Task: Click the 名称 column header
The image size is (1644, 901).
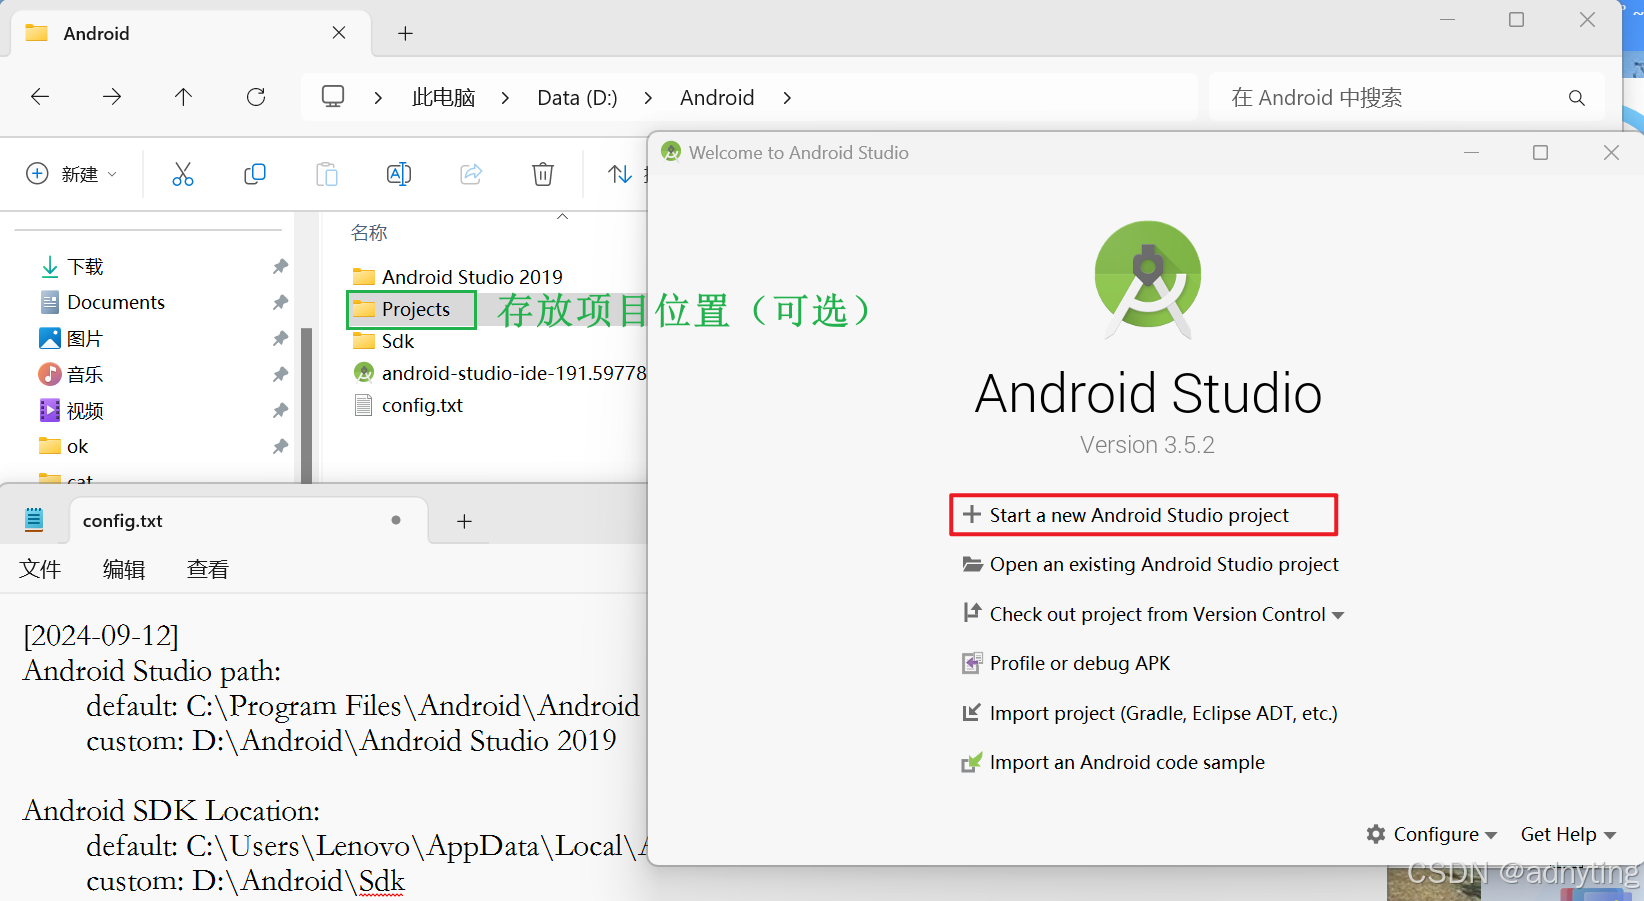Action: pos(369,233)
